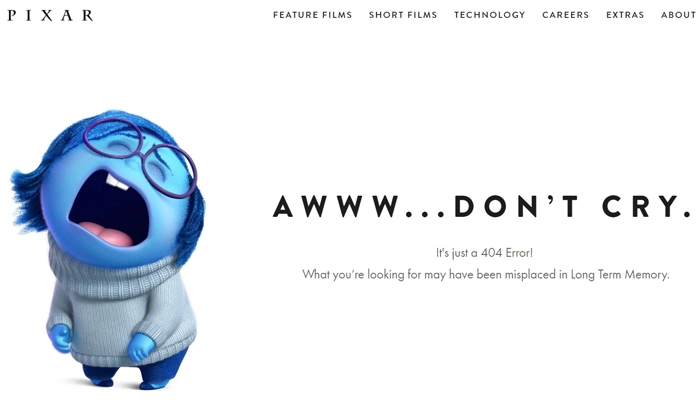
Task: Select Technology in the navigation bar
Action: tap(490, 15)
